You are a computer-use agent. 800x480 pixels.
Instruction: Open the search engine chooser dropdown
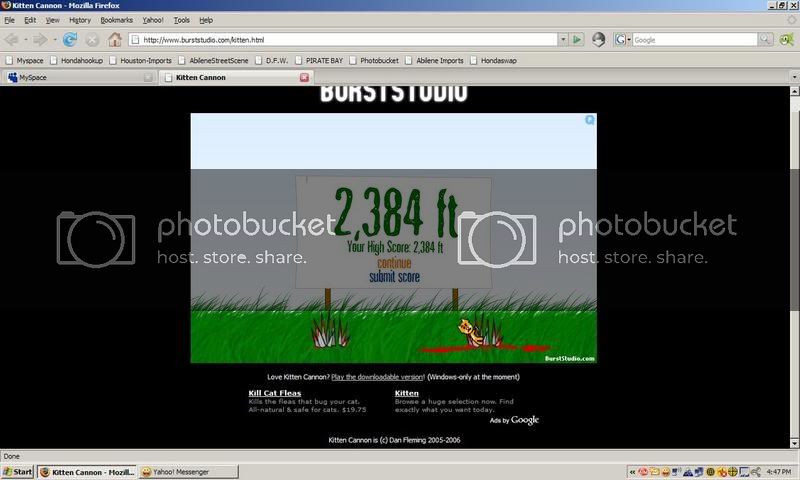tap(622, 39)
